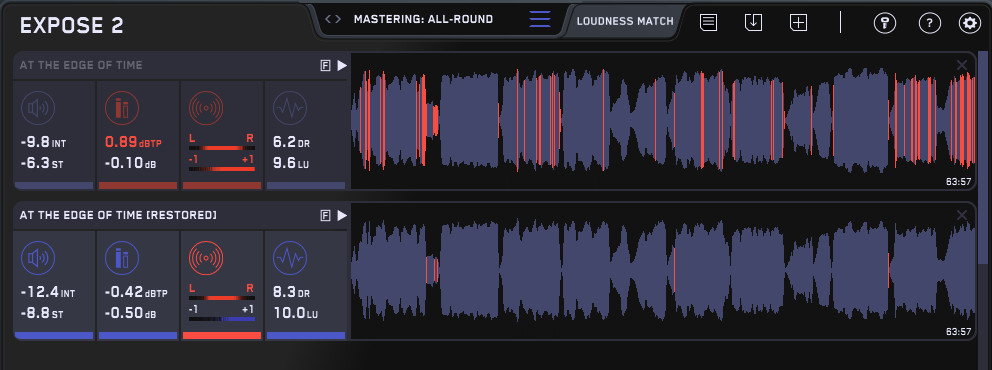Viewport: 992px width, 370px height.
Task: Cycle presets with the angle brackets arrows
Action: tap(333, 20)
